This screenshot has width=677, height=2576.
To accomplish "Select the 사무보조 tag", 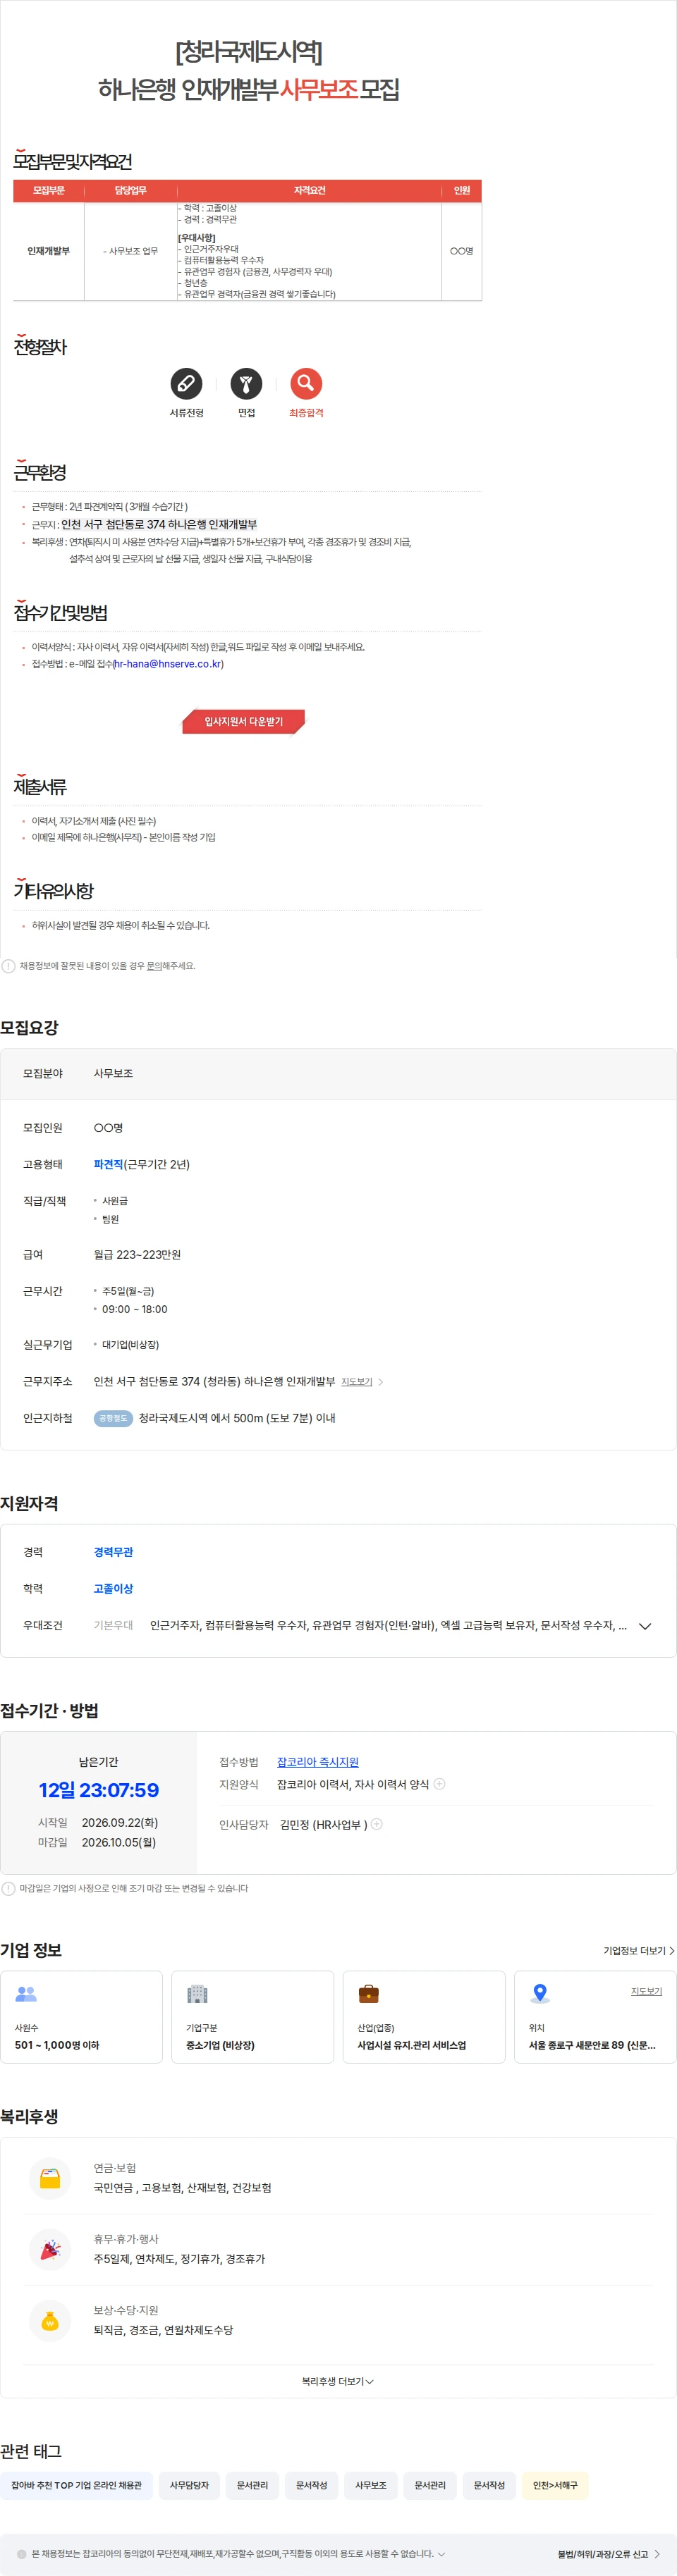I will click(371, 2485).
